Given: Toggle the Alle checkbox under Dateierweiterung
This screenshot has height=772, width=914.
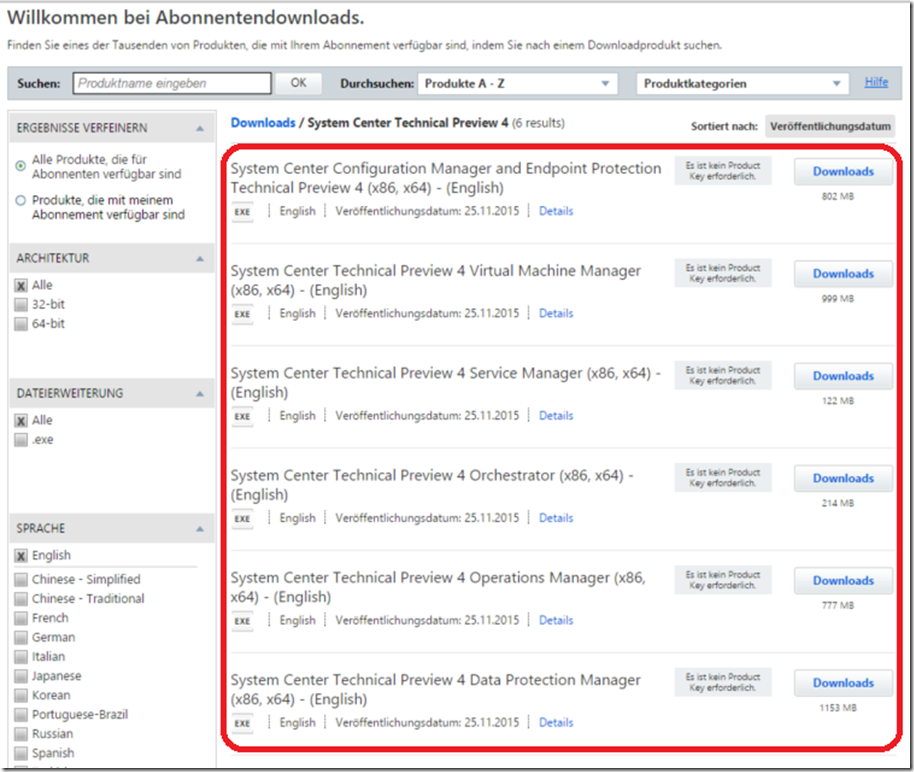Looking at the screenshot, I should click(21, 421).
